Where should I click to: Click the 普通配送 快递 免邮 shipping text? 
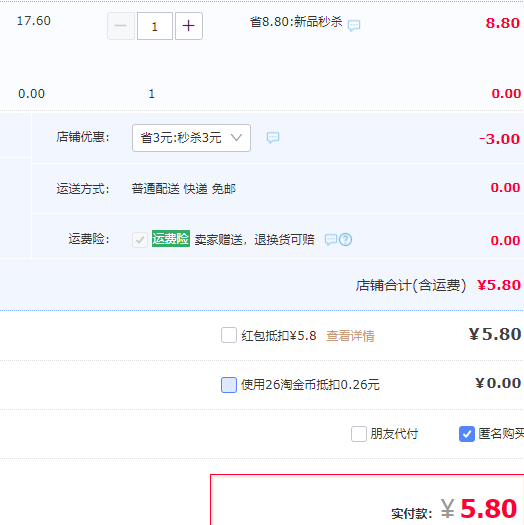(183, 189)
